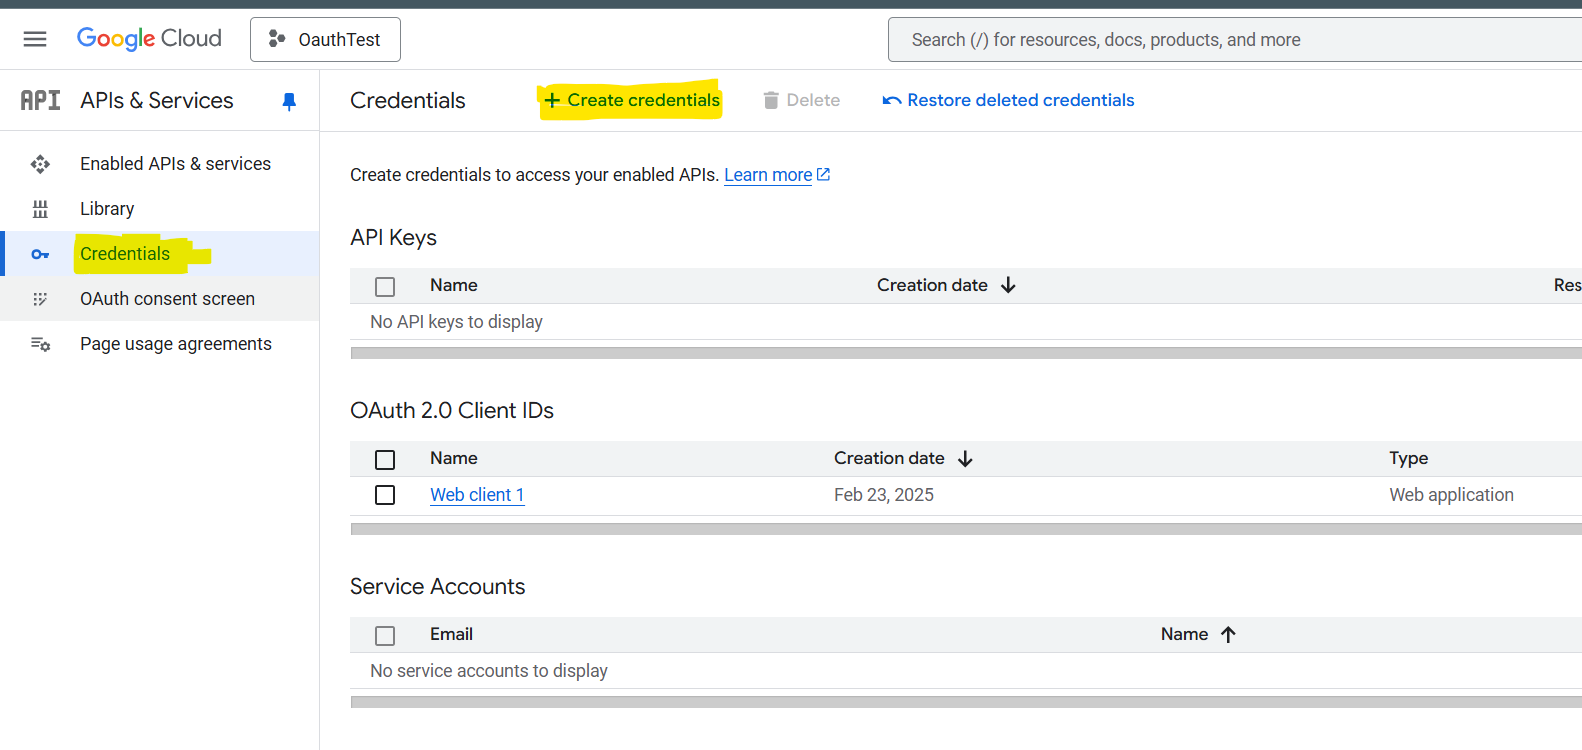Open the Web client 1 link

pyautogui.click(x=477, y=495)
